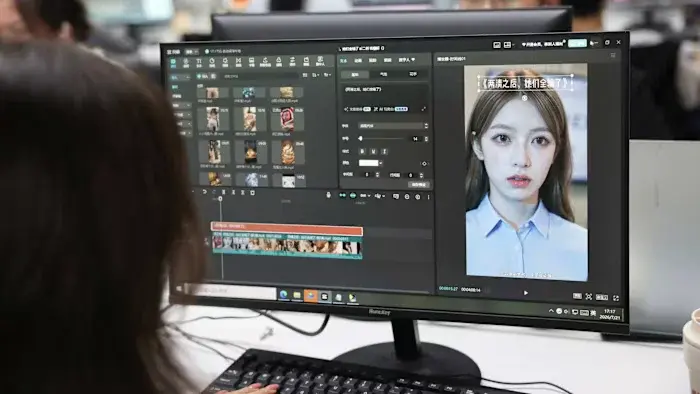This screenshot has width=700, height=394.
Task: Click the AI text button with blue badge
Action: click(391, 108)
